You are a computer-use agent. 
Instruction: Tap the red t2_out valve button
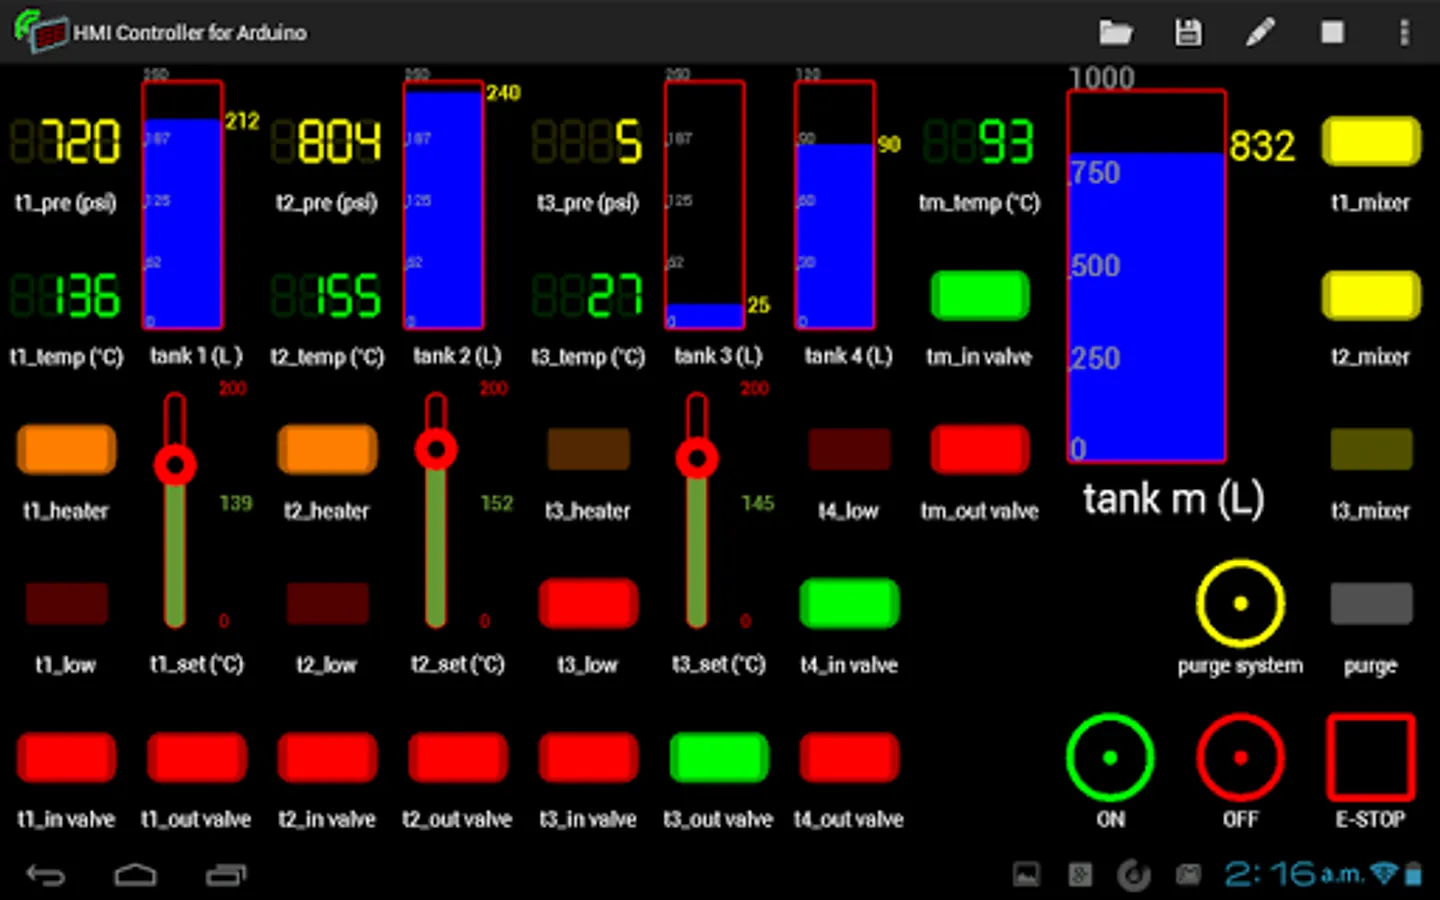458,757
